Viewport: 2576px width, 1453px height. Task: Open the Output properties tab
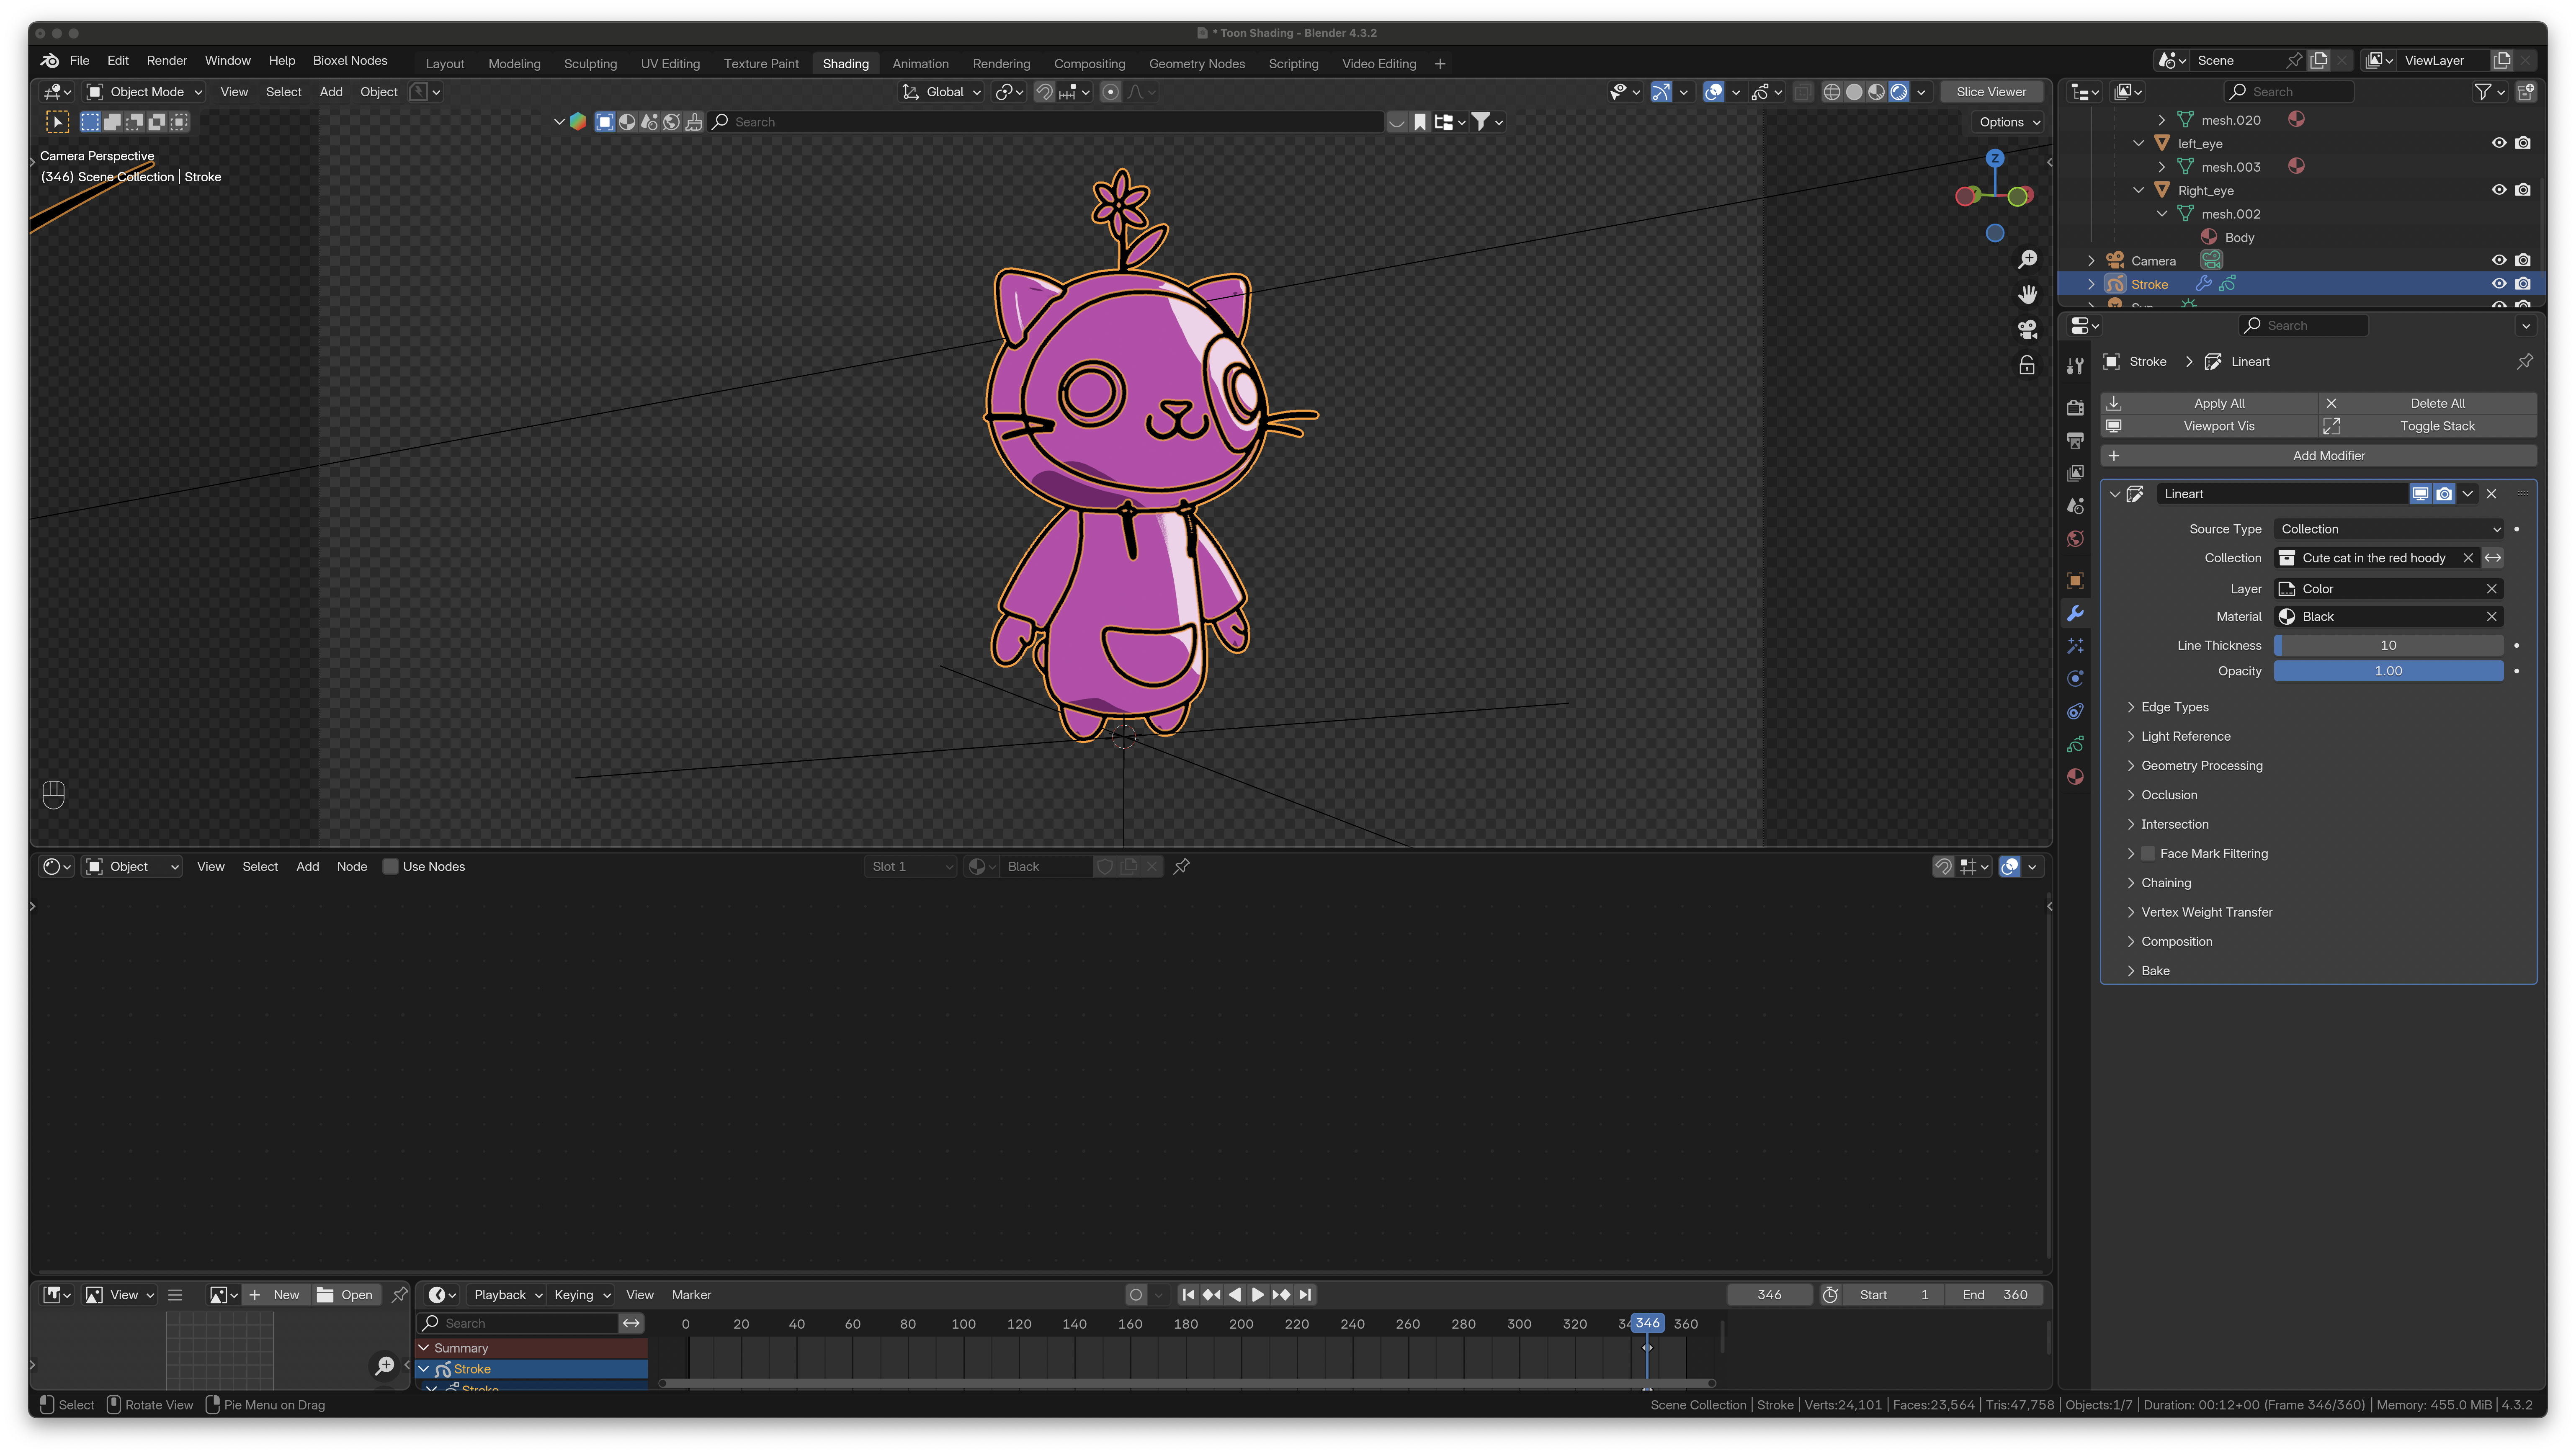pos(2075,441)
